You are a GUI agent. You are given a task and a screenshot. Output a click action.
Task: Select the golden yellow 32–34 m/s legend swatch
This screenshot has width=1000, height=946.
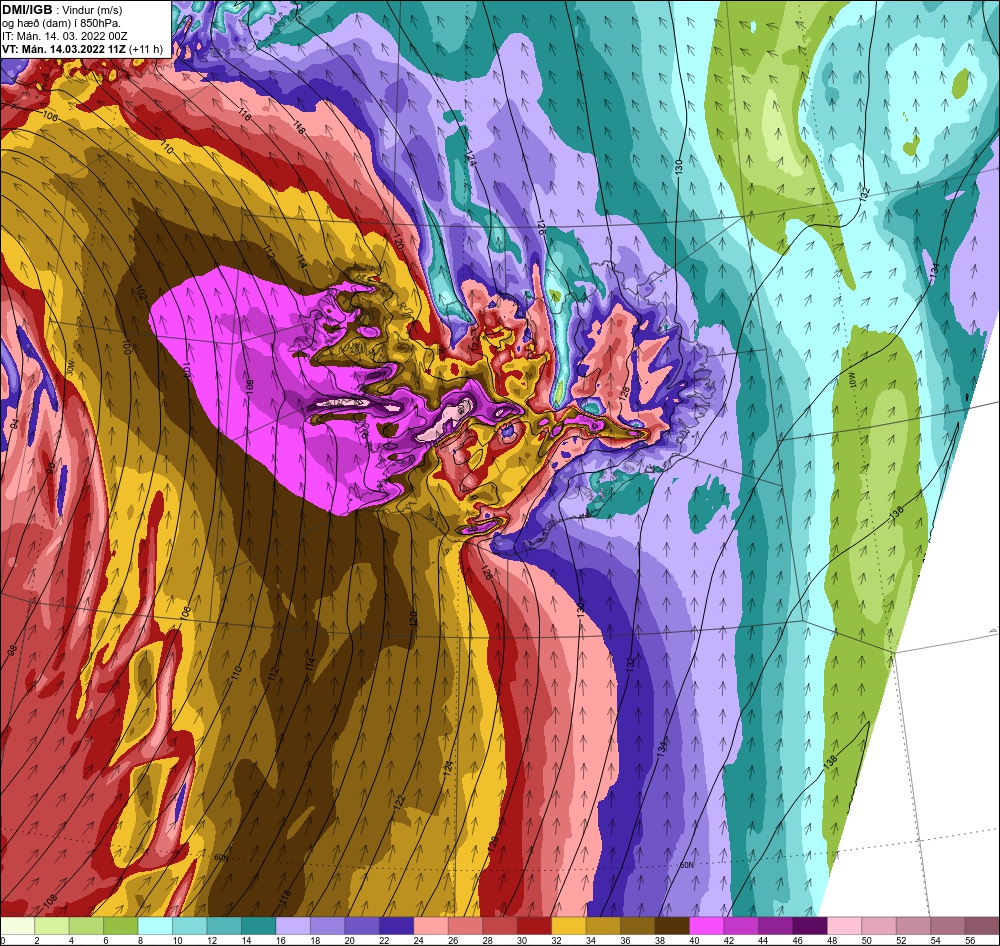pos(568,926)
